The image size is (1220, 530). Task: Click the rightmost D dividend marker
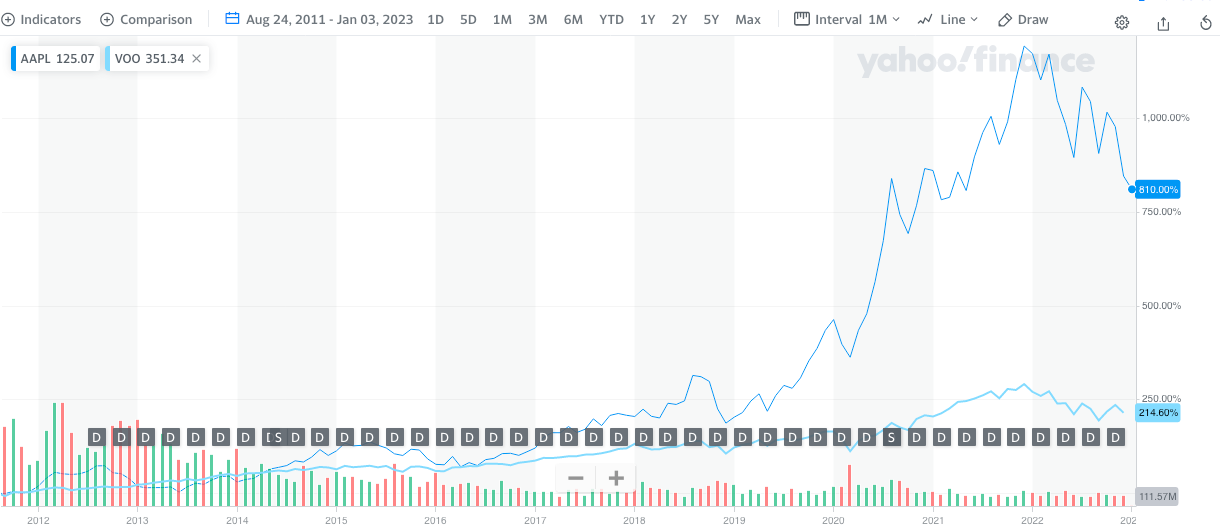[x=1115, y=437]
